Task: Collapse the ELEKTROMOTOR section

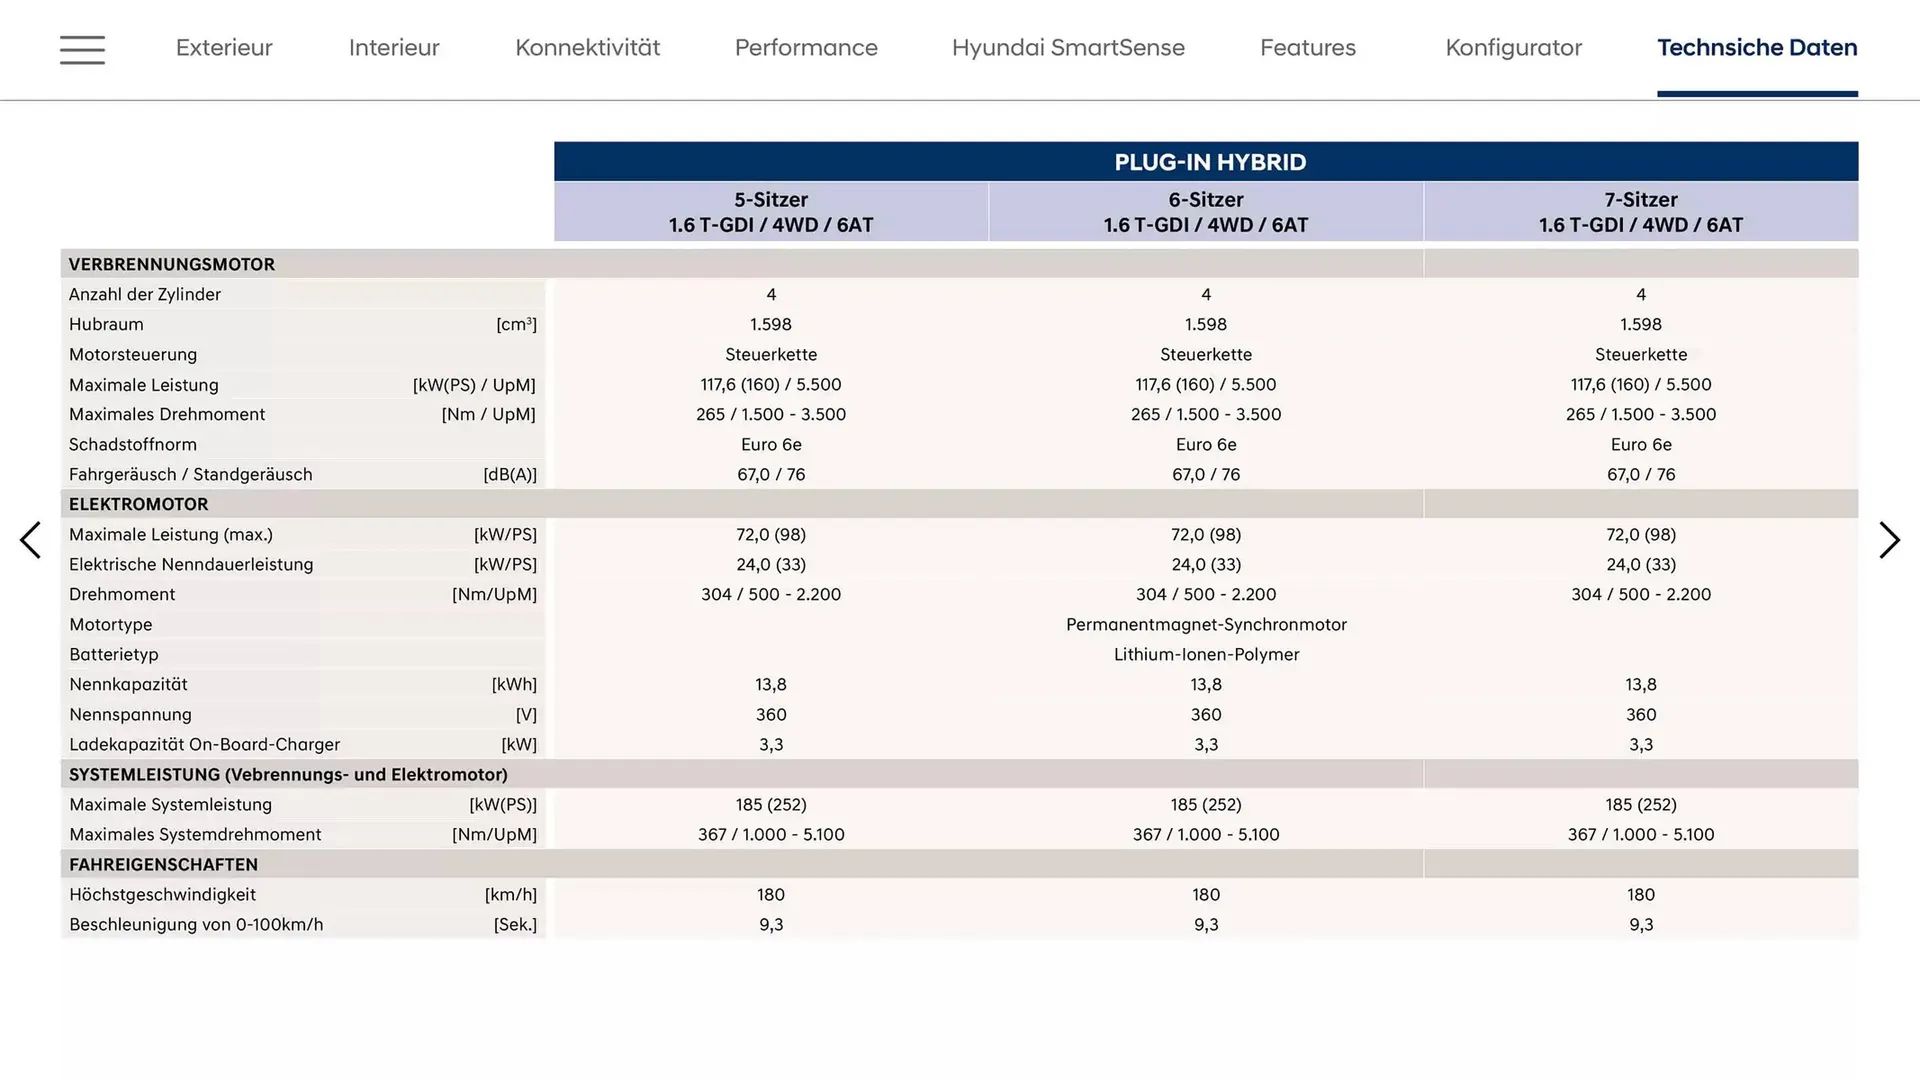Action: (x=139, y=504)
